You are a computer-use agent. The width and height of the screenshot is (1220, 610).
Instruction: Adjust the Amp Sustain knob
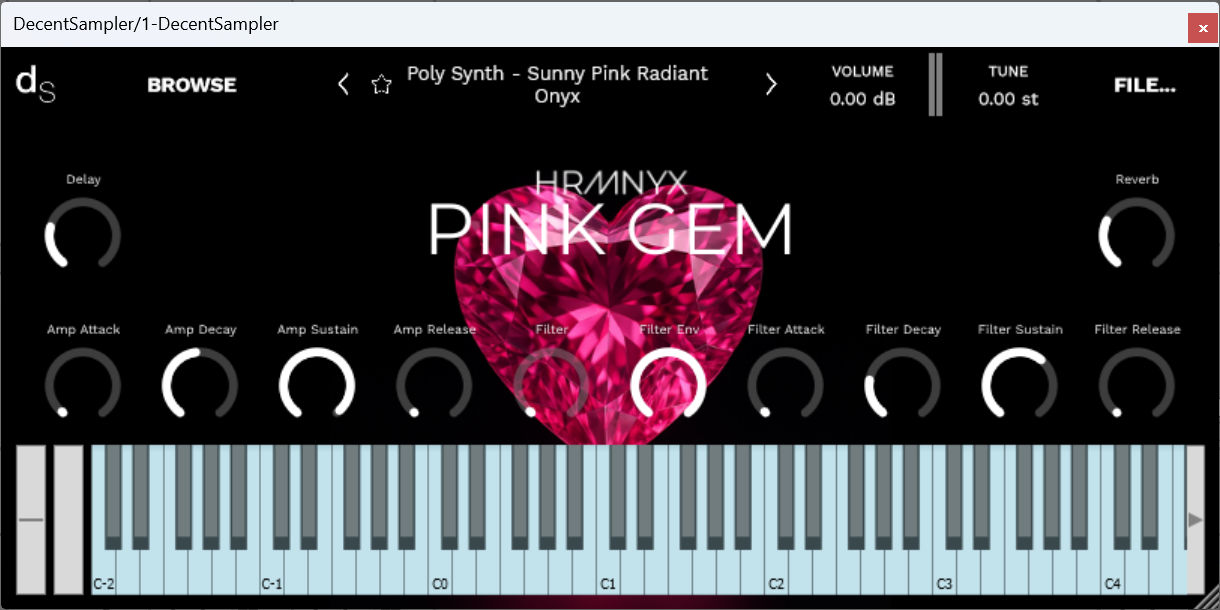click(317, 386)
